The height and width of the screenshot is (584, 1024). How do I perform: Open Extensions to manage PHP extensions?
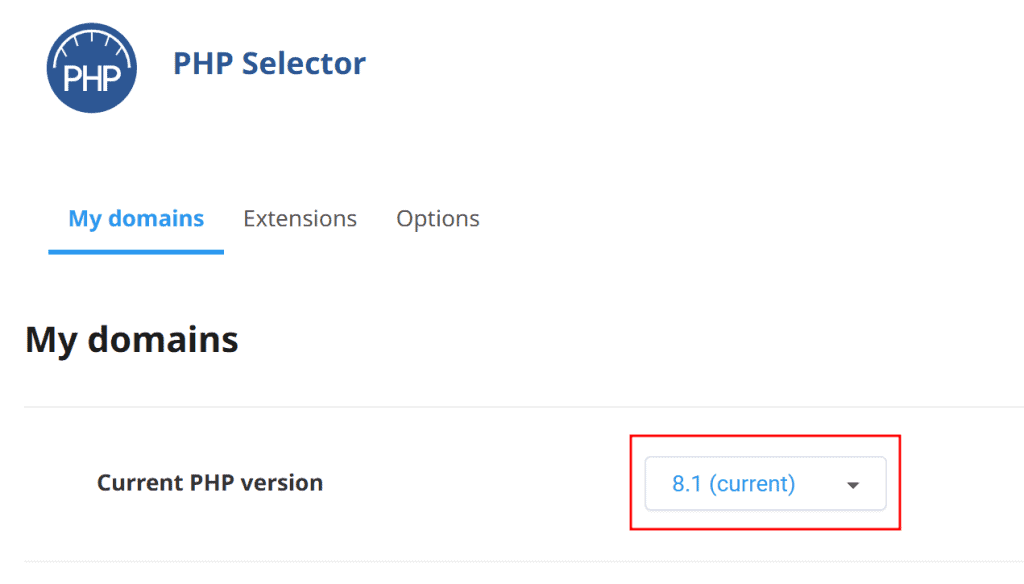coord(300,218)
